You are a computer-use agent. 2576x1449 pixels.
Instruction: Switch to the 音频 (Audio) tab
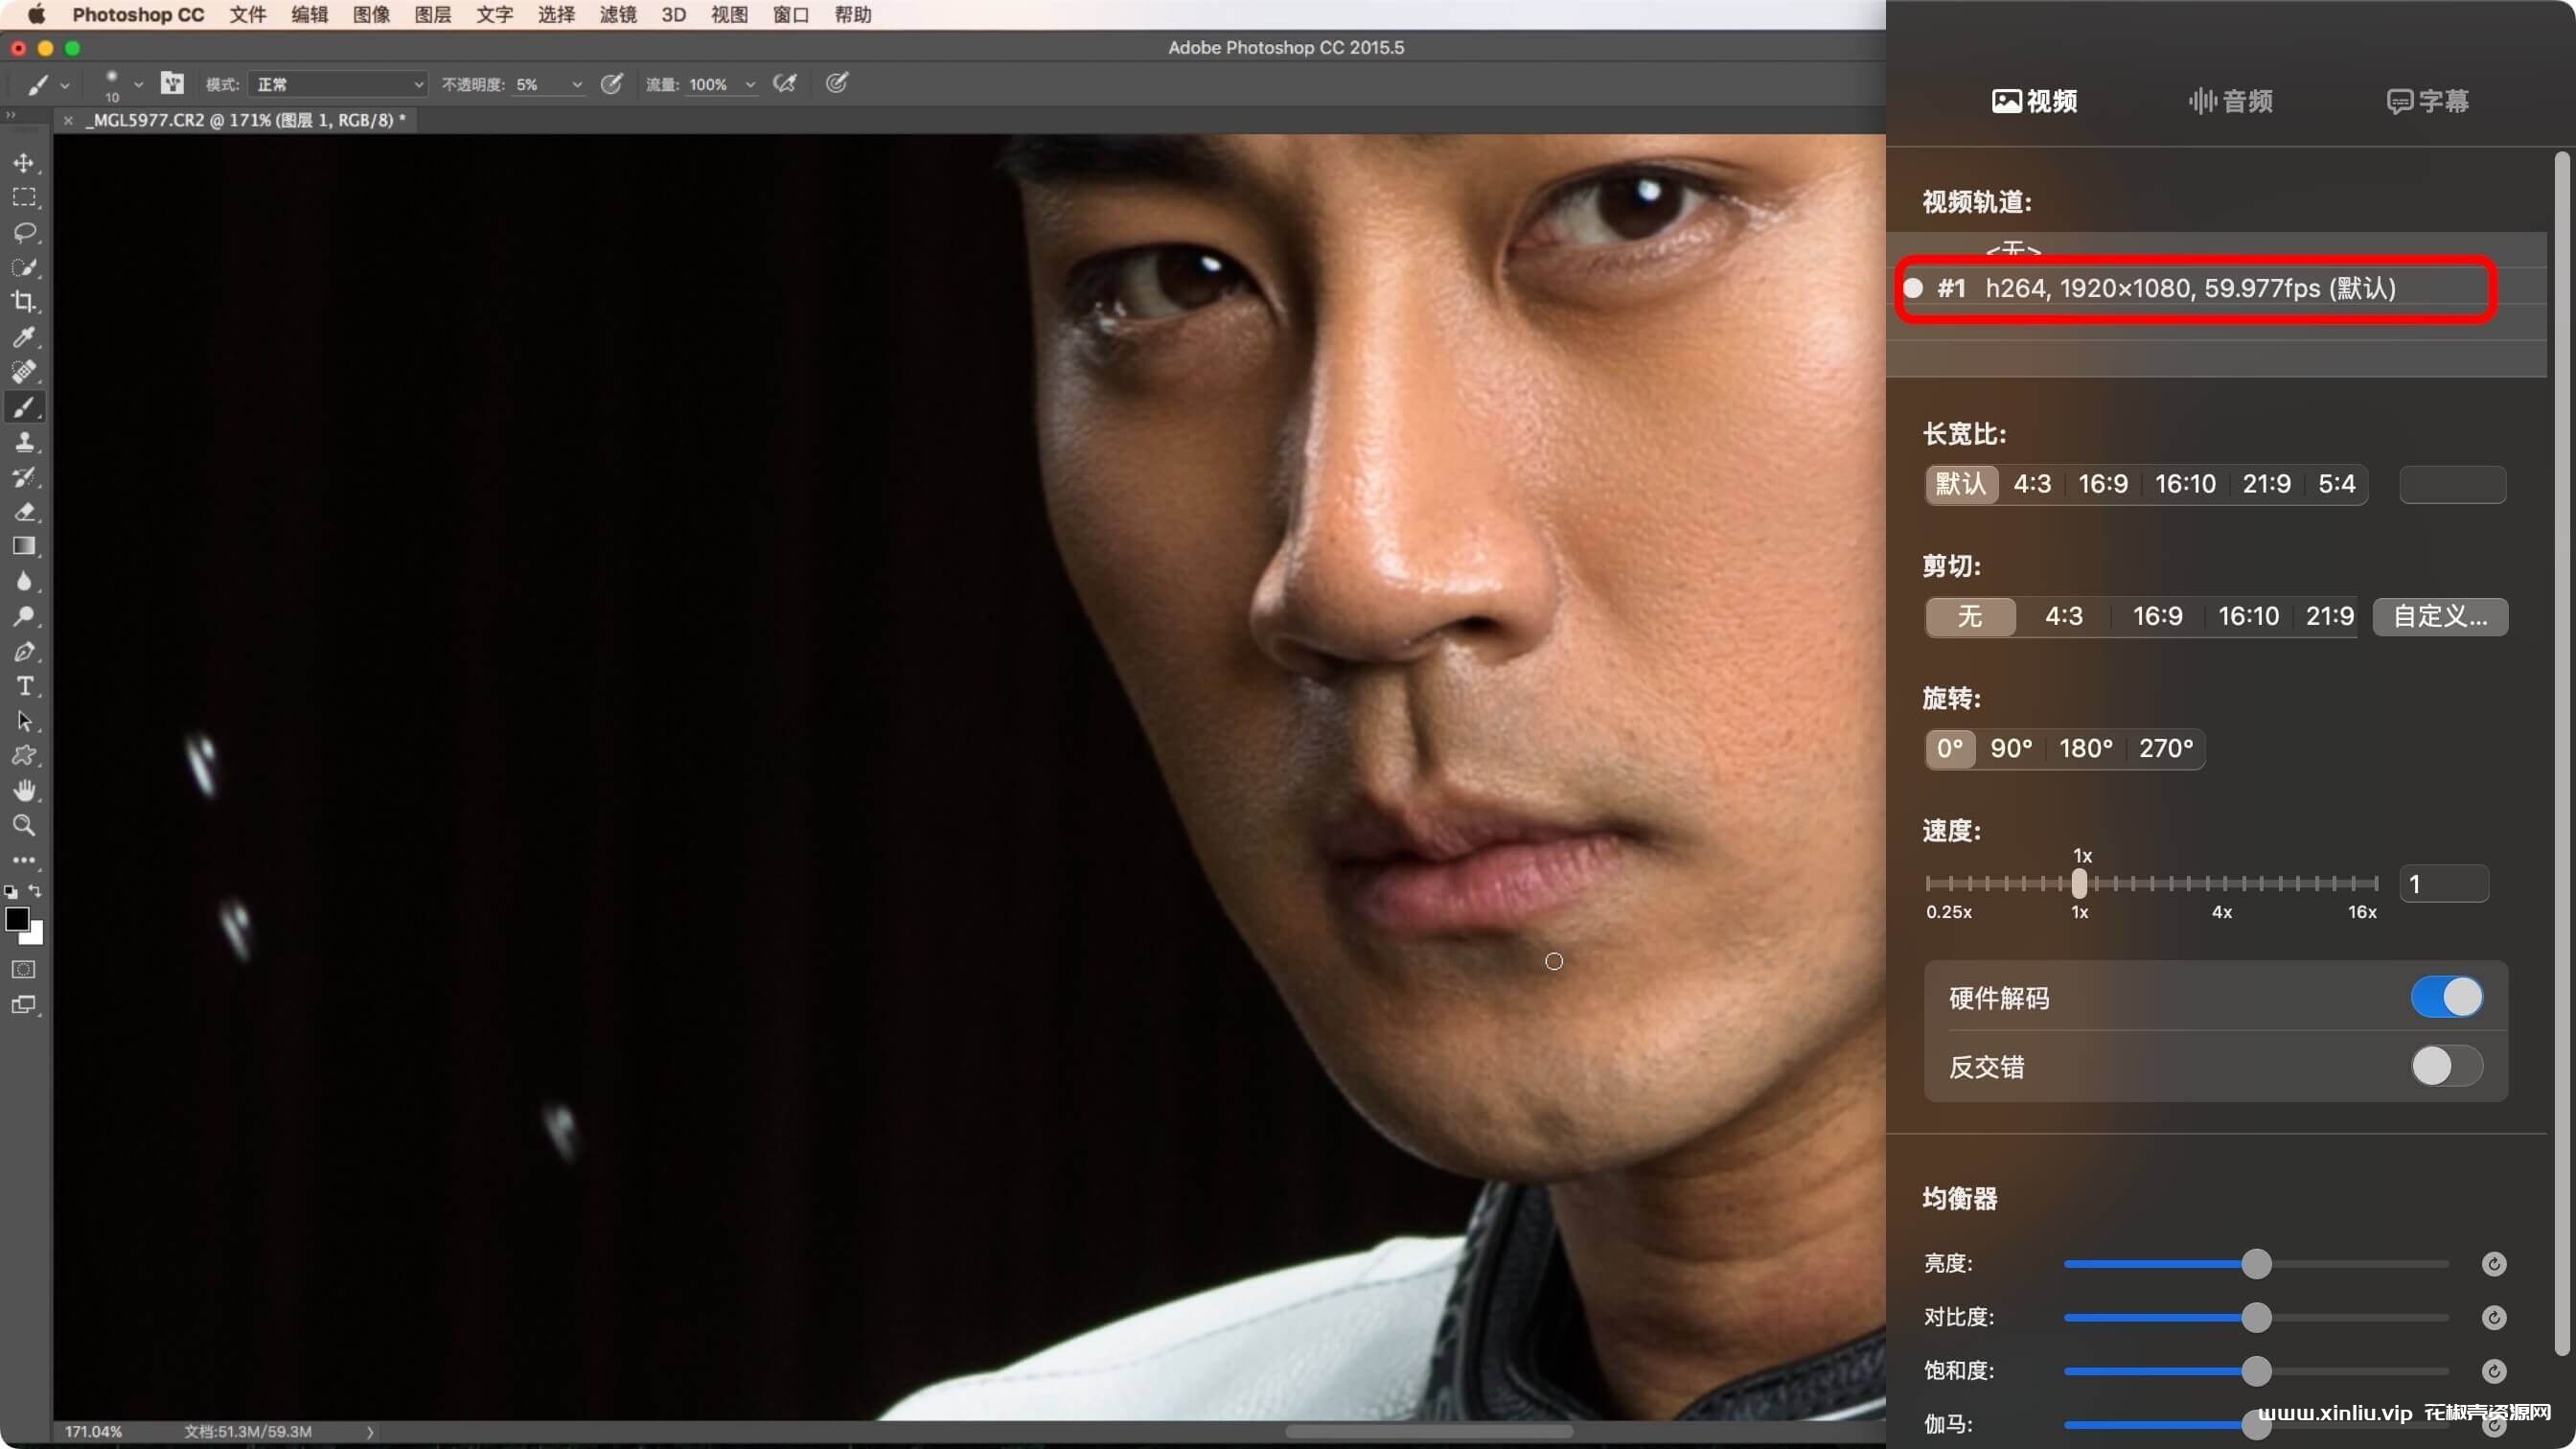click(2231, 101)
